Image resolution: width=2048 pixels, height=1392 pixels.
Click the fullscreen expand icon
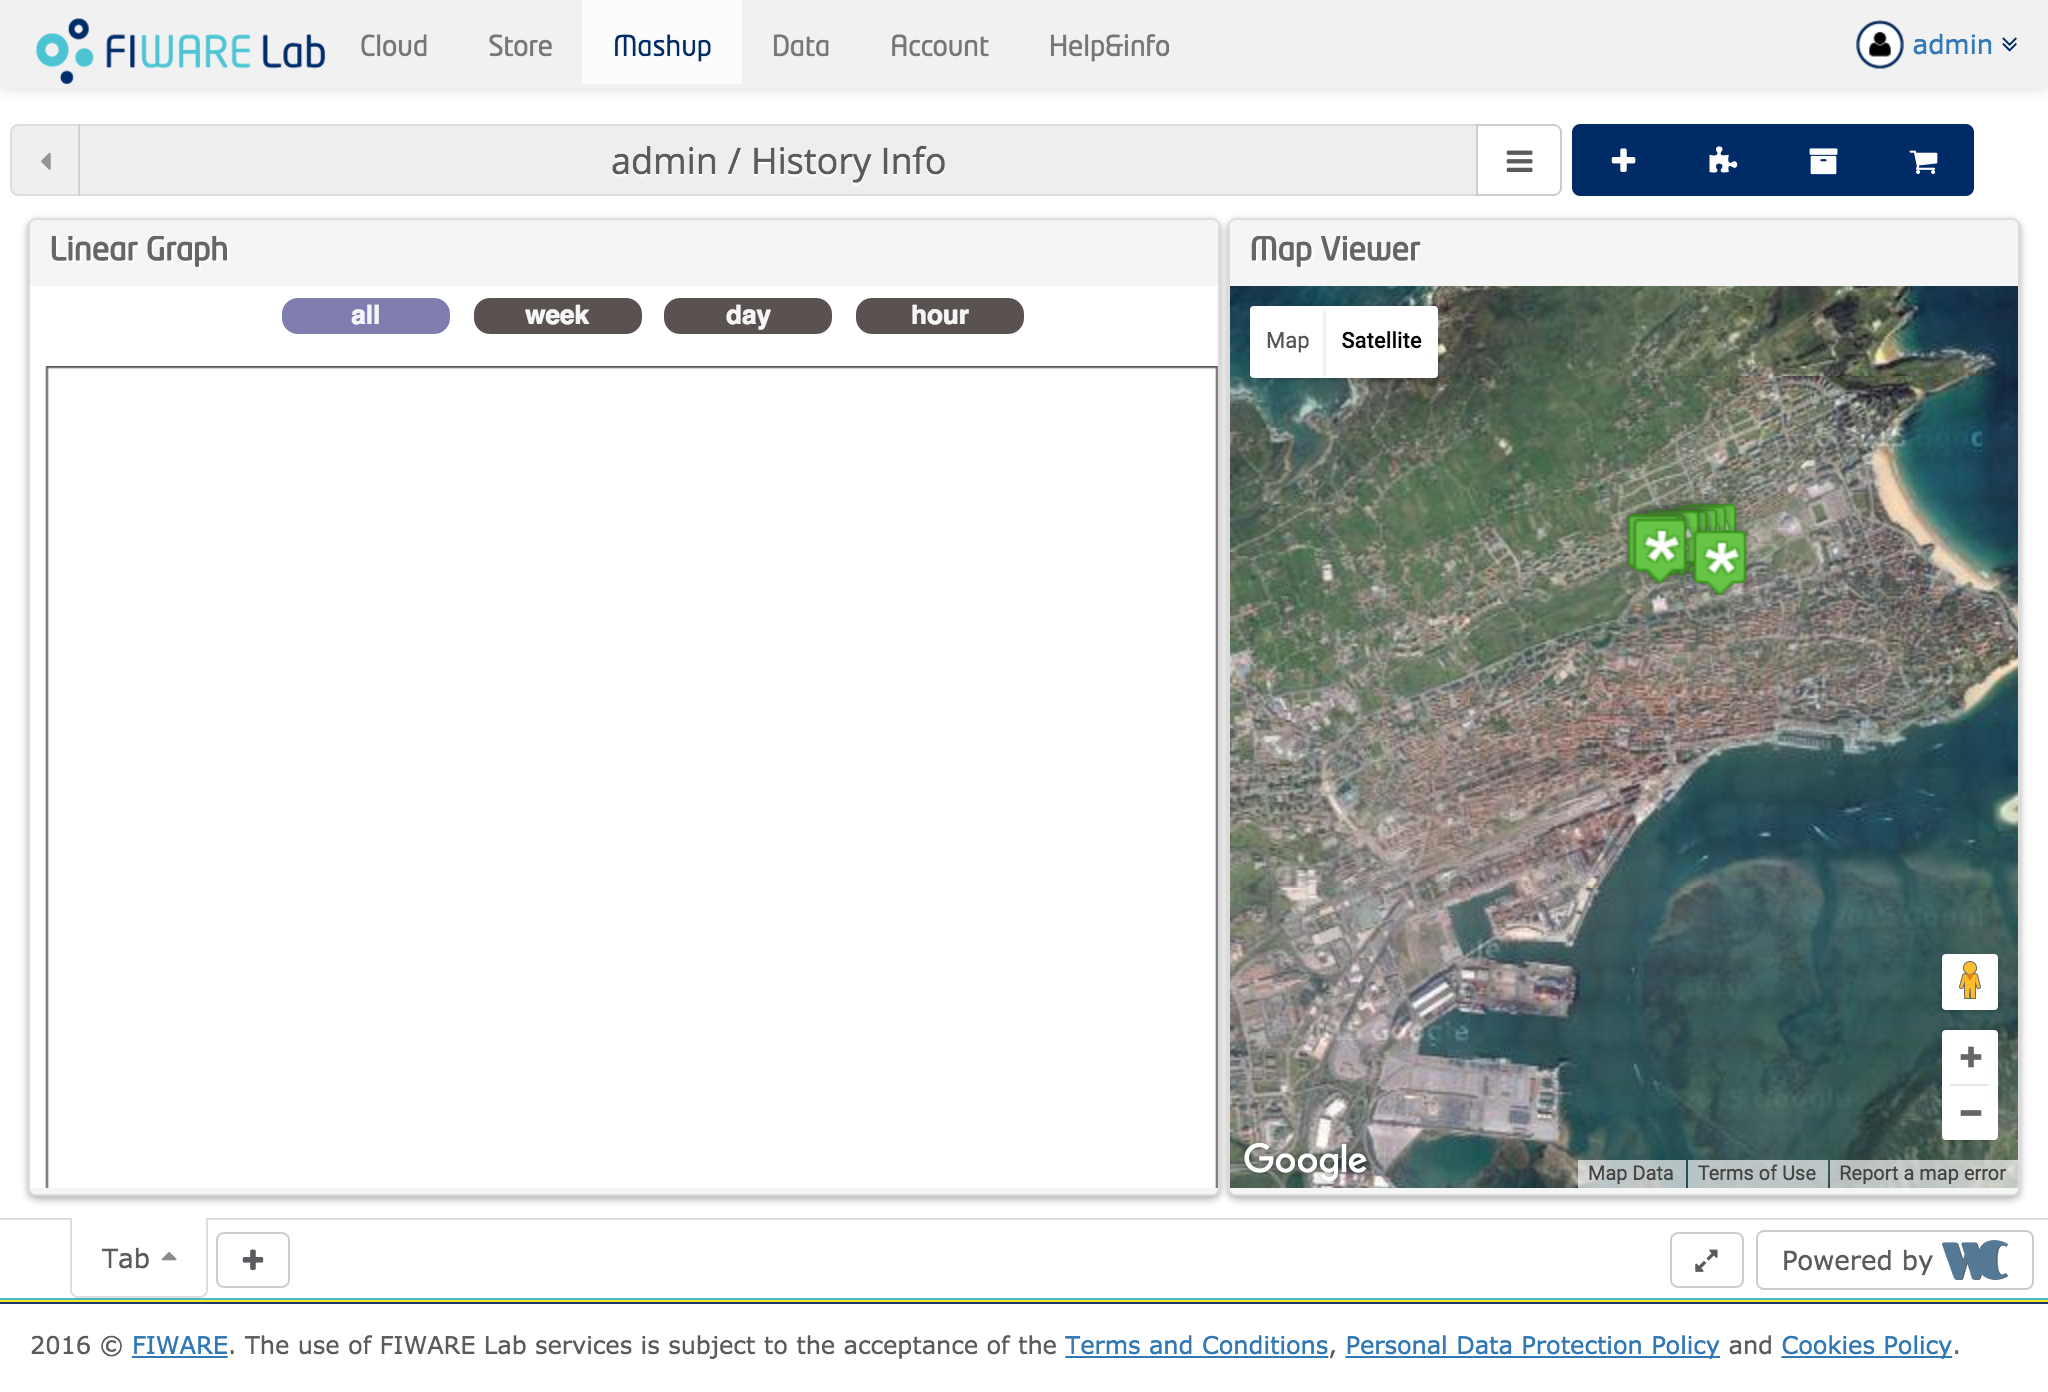coord(1705,1260)
